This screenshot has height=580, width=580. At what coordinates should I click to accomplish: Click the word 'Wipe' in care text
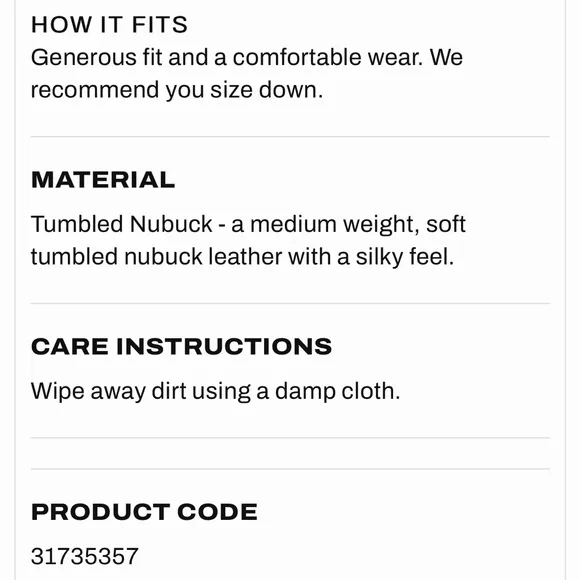click(58, 391)
